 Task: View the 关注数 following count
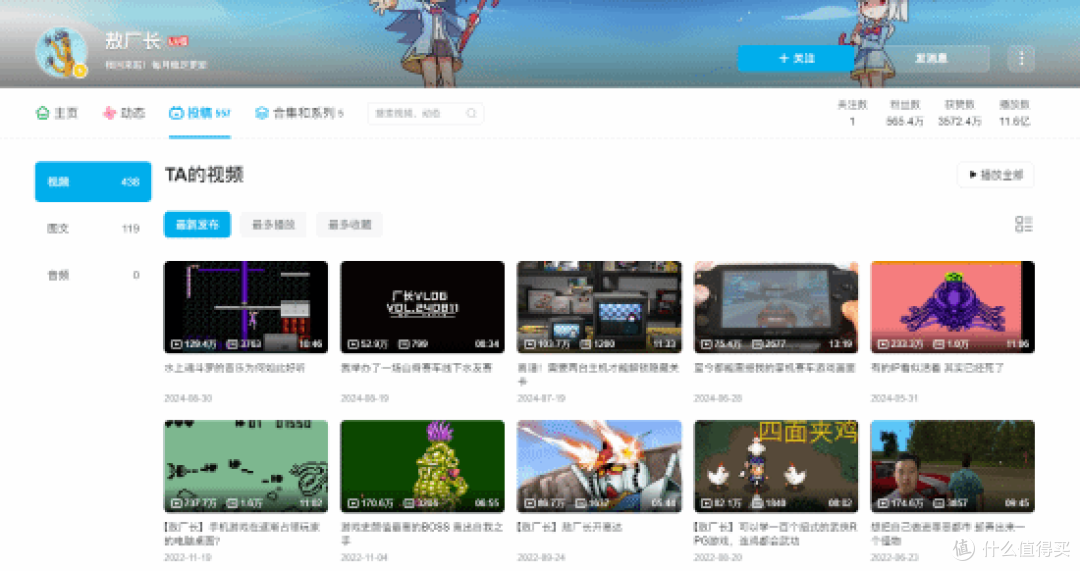click(852, 113)
